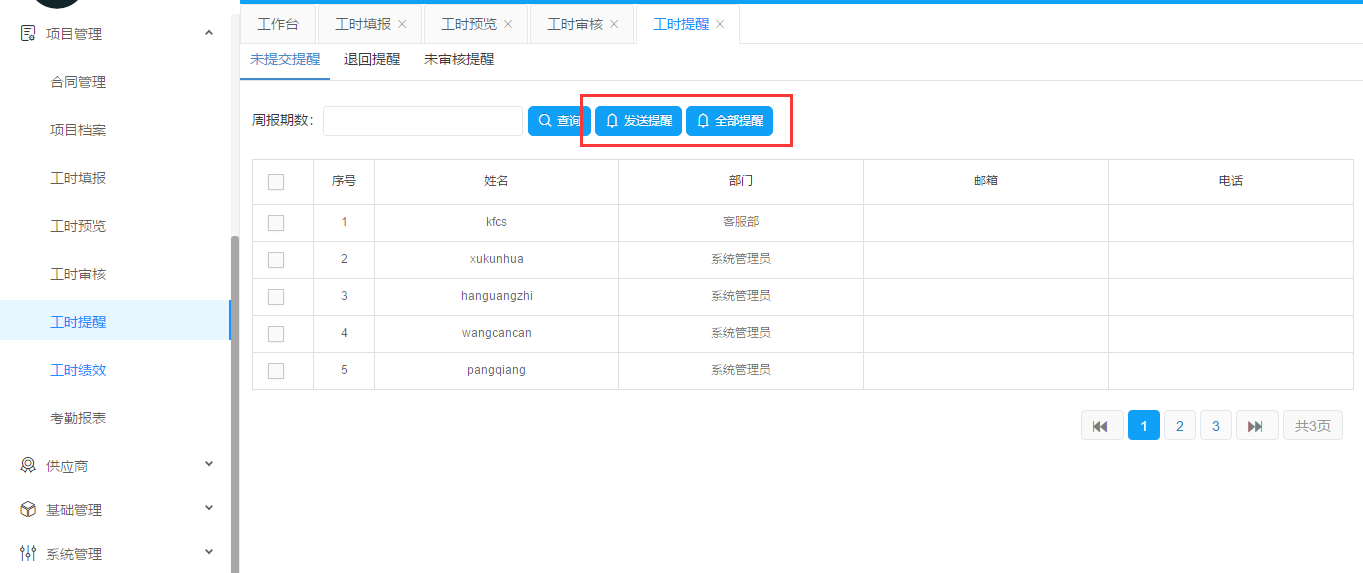Tick the checkbox for wangcancan
The image size is (1363, 573).
[x=276, y=334]
